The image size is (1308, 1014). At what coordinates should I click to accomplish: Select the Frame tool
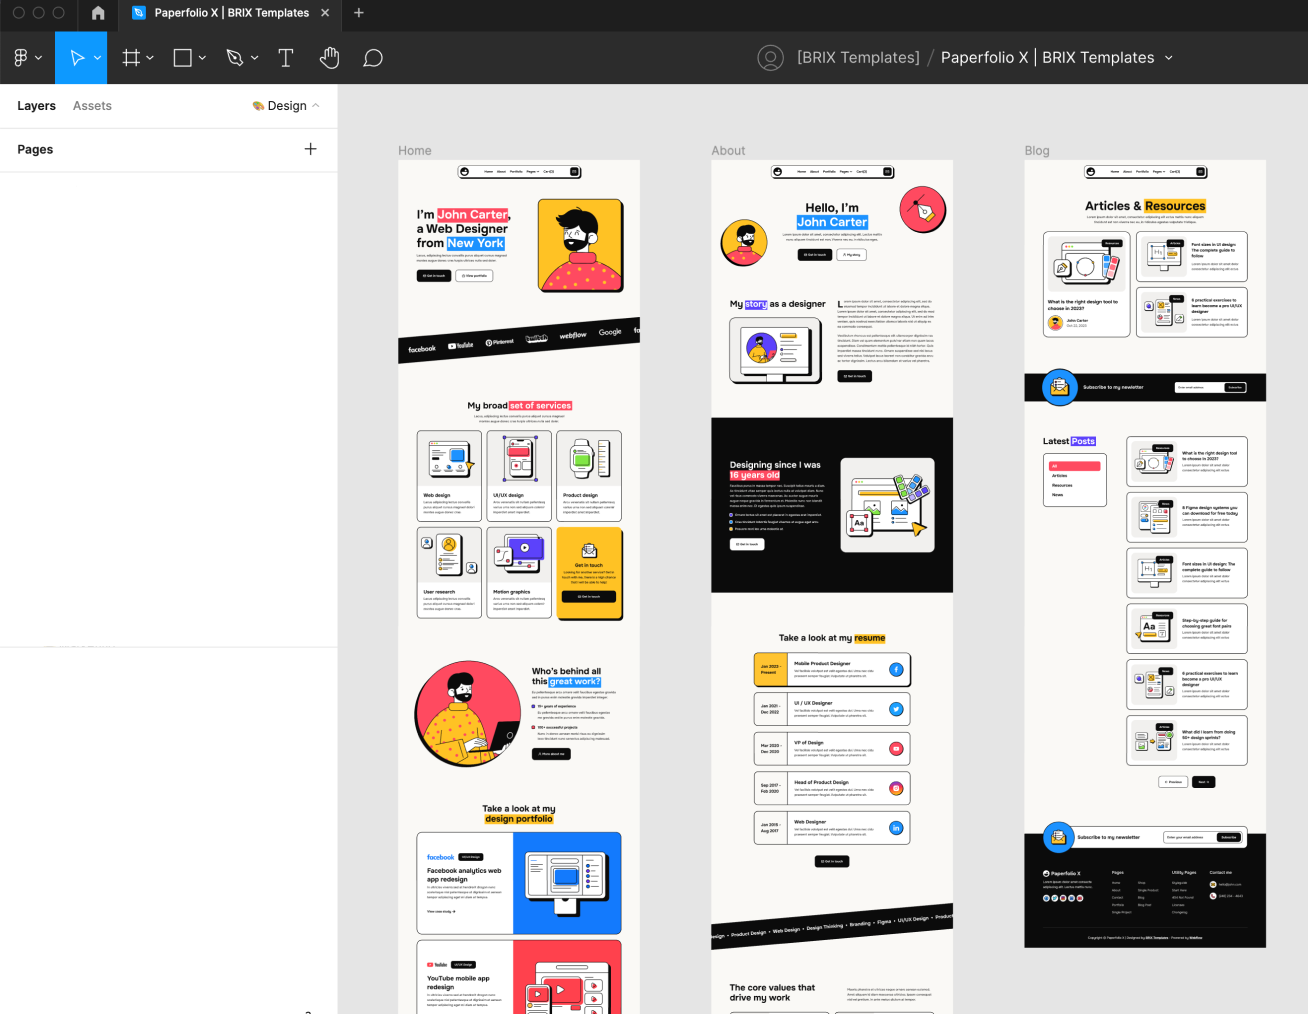pyautogui.click(x=131, y=58)
